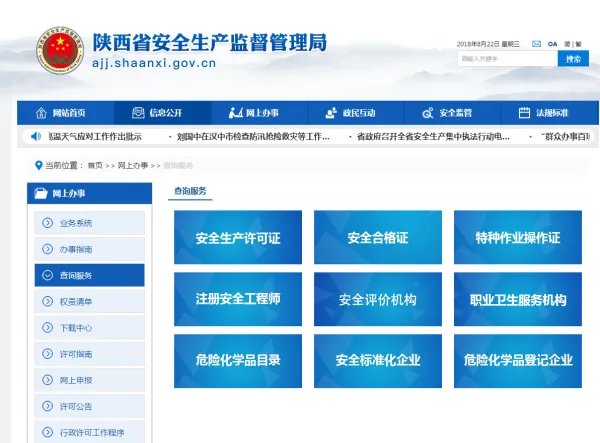Open the 权责清单 sidebar label
Screen dimensions: 600x443
(x=76, y=302)
